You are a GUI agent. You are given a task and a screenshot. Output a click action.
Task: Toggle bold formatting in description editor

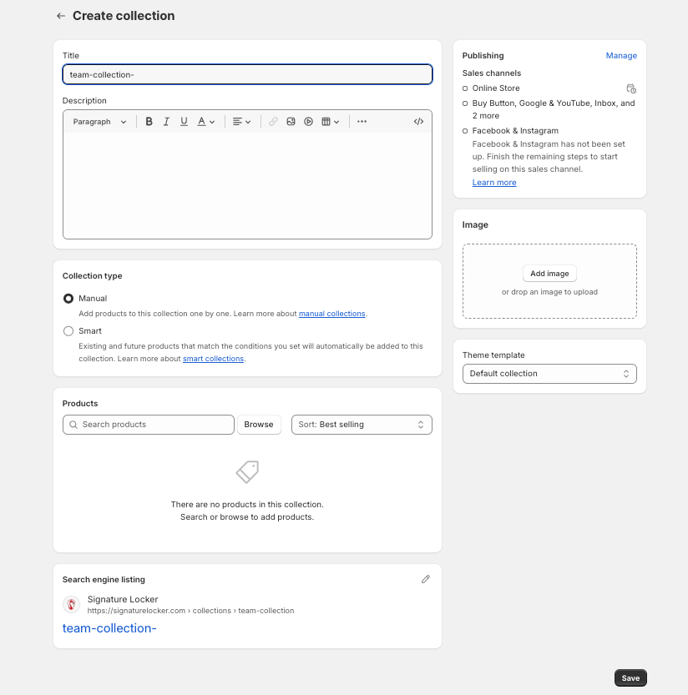tap(149, 122)
